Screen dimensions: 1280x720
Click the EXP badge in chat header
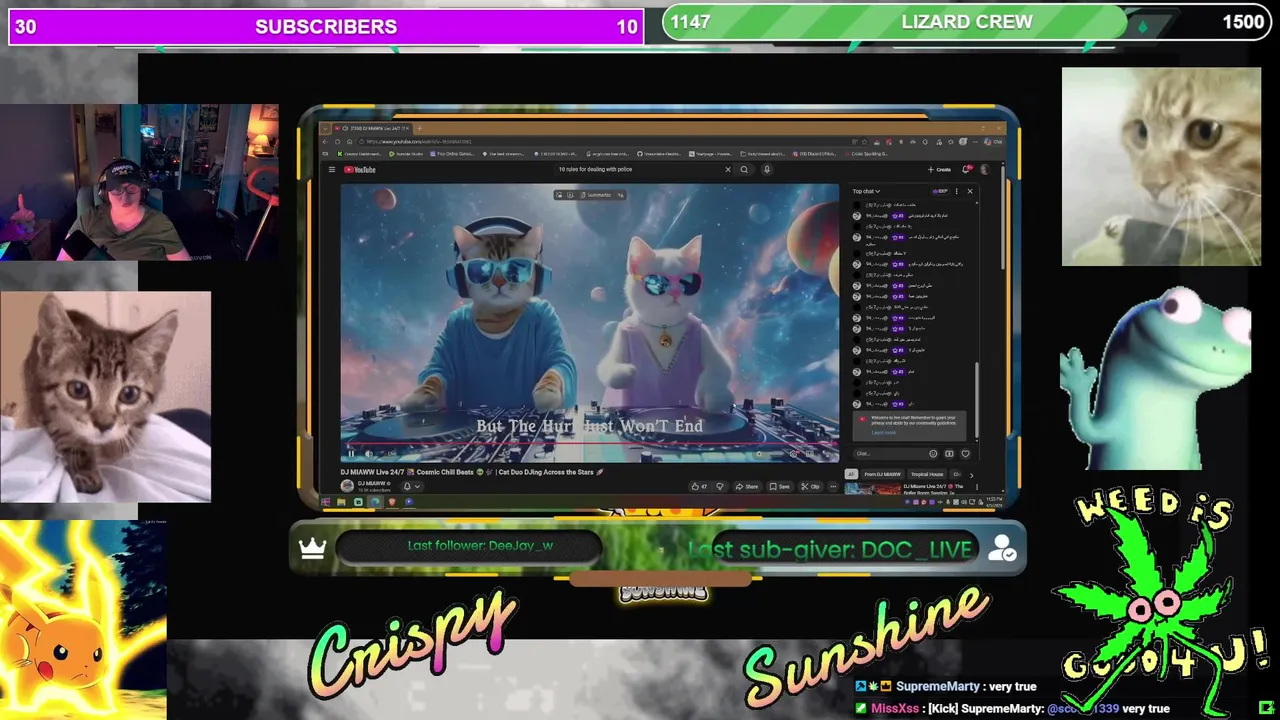[x=940, y=191]
